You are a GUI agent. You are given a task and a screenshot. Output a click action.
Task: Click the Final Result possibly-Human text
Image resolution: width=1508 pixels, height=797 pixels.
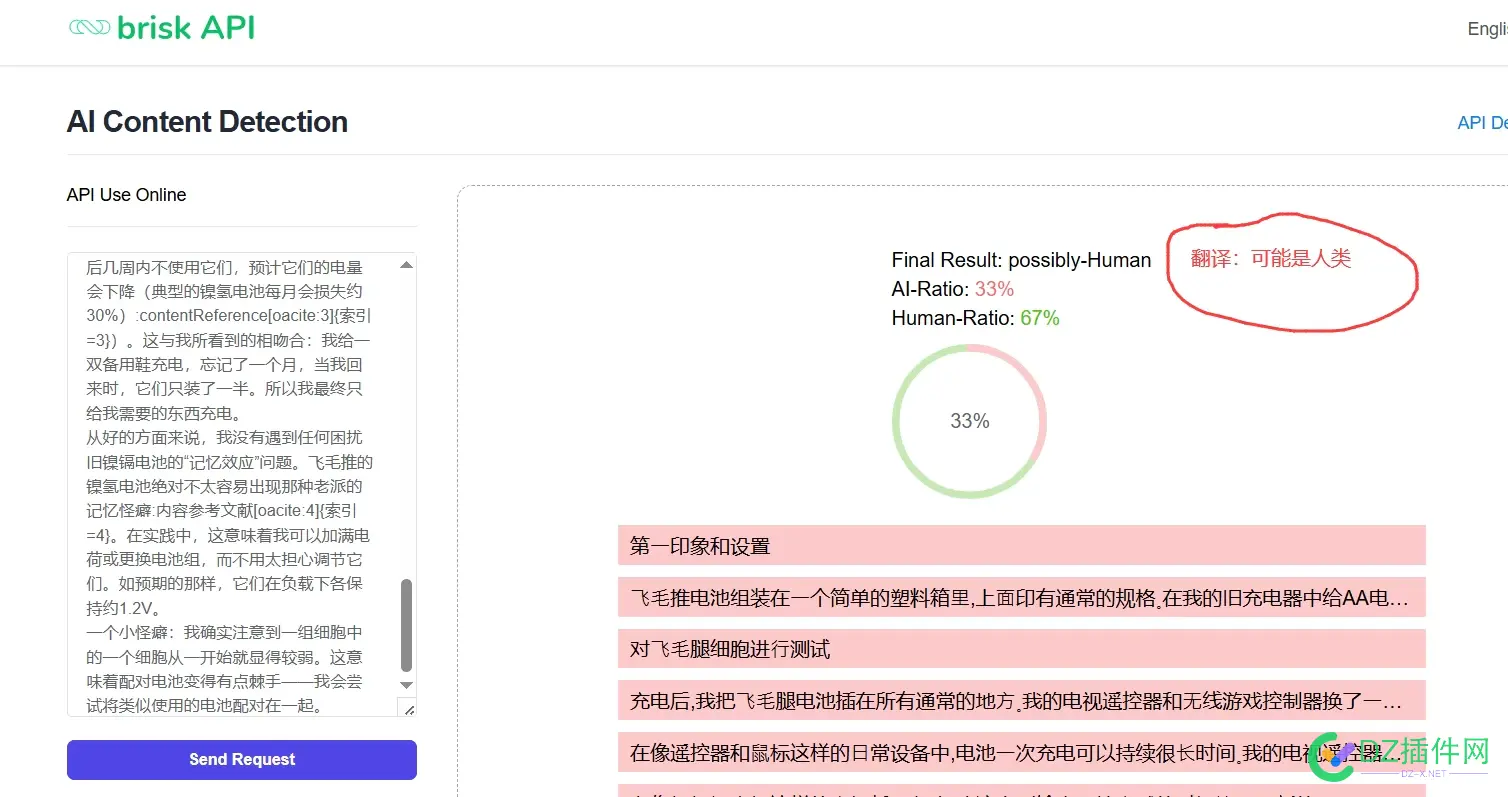pos(1021,260)
